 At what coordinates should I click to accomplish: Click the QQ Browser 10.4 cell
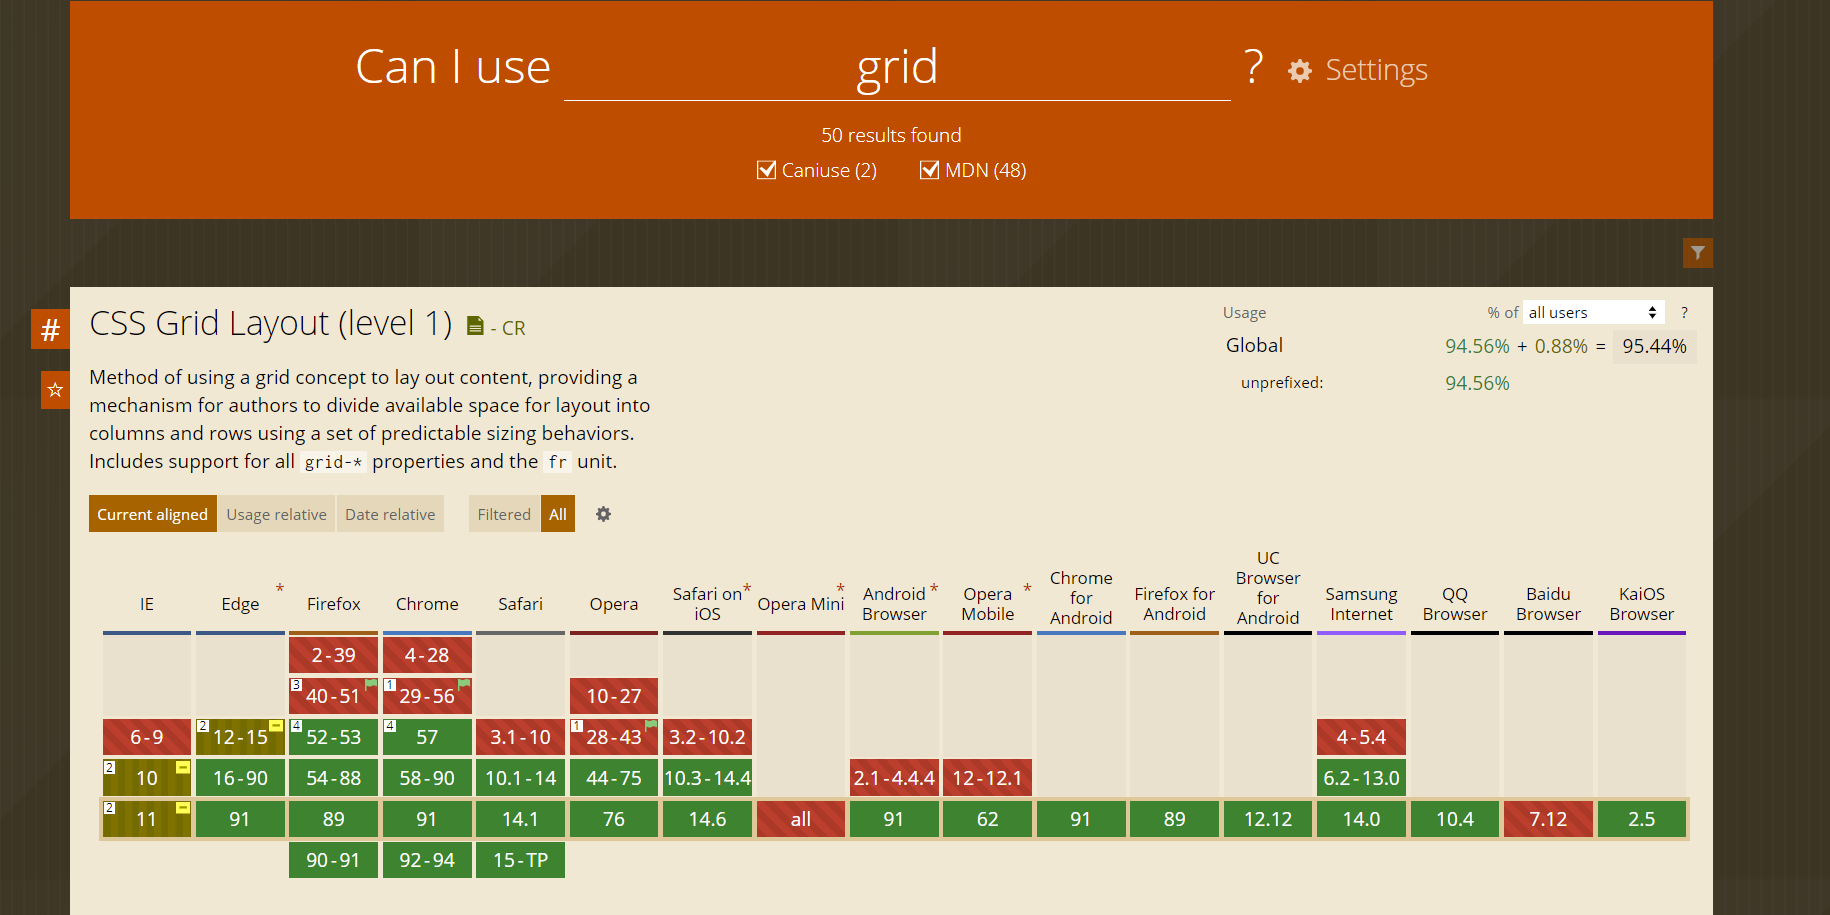(1455, 819)
